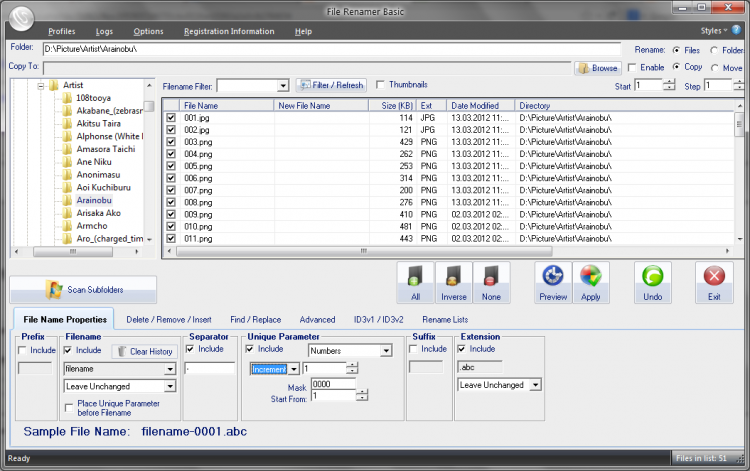
Task: Click the Scan Subfolders button
Action: click(x=83, y=290)
